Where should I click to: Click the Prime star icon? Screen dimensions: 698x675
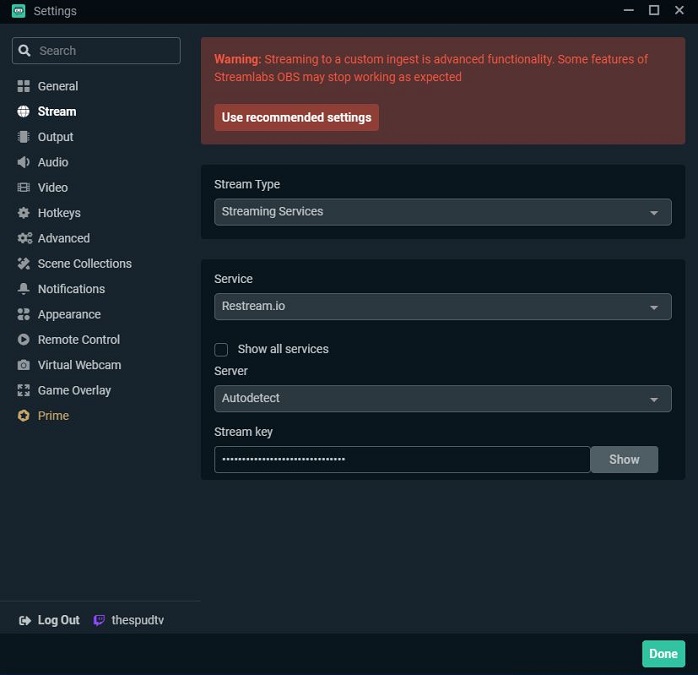pyautogui.click(x=24, y=416)
